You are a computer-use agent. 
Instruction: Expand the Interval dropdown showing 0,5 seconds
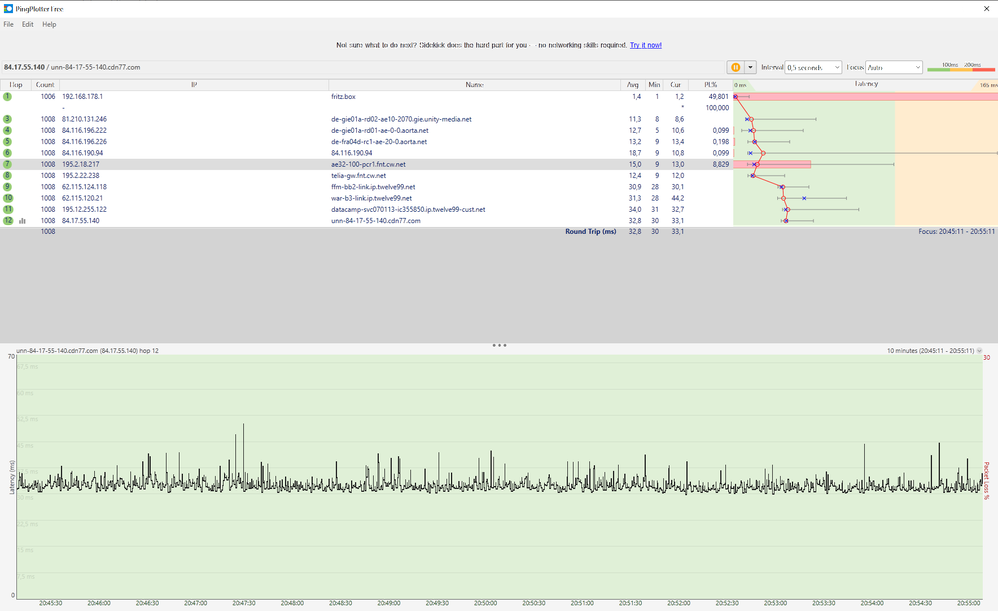[813, 67]
